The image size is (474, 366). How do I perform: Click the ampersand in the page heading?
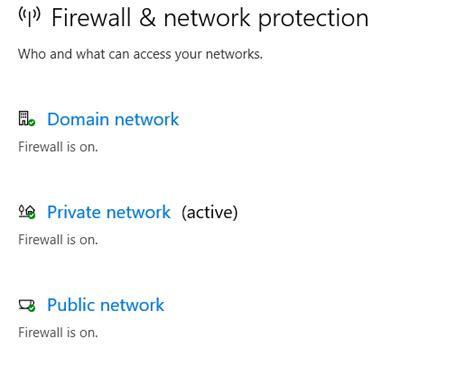click(x=147, y=18)
